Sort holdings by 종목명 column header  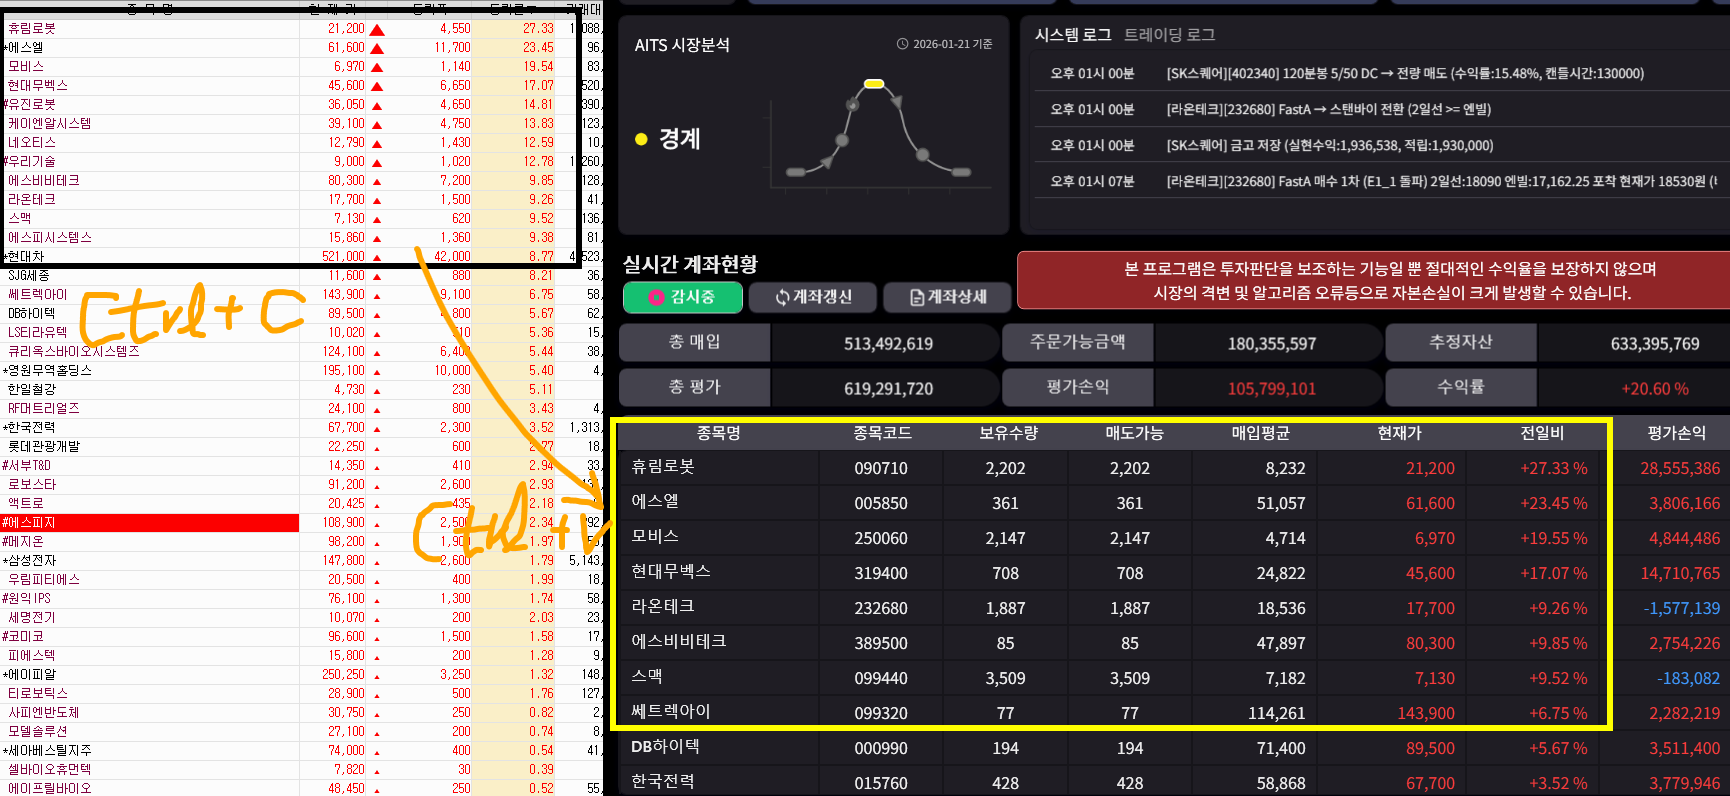point(718,433)
